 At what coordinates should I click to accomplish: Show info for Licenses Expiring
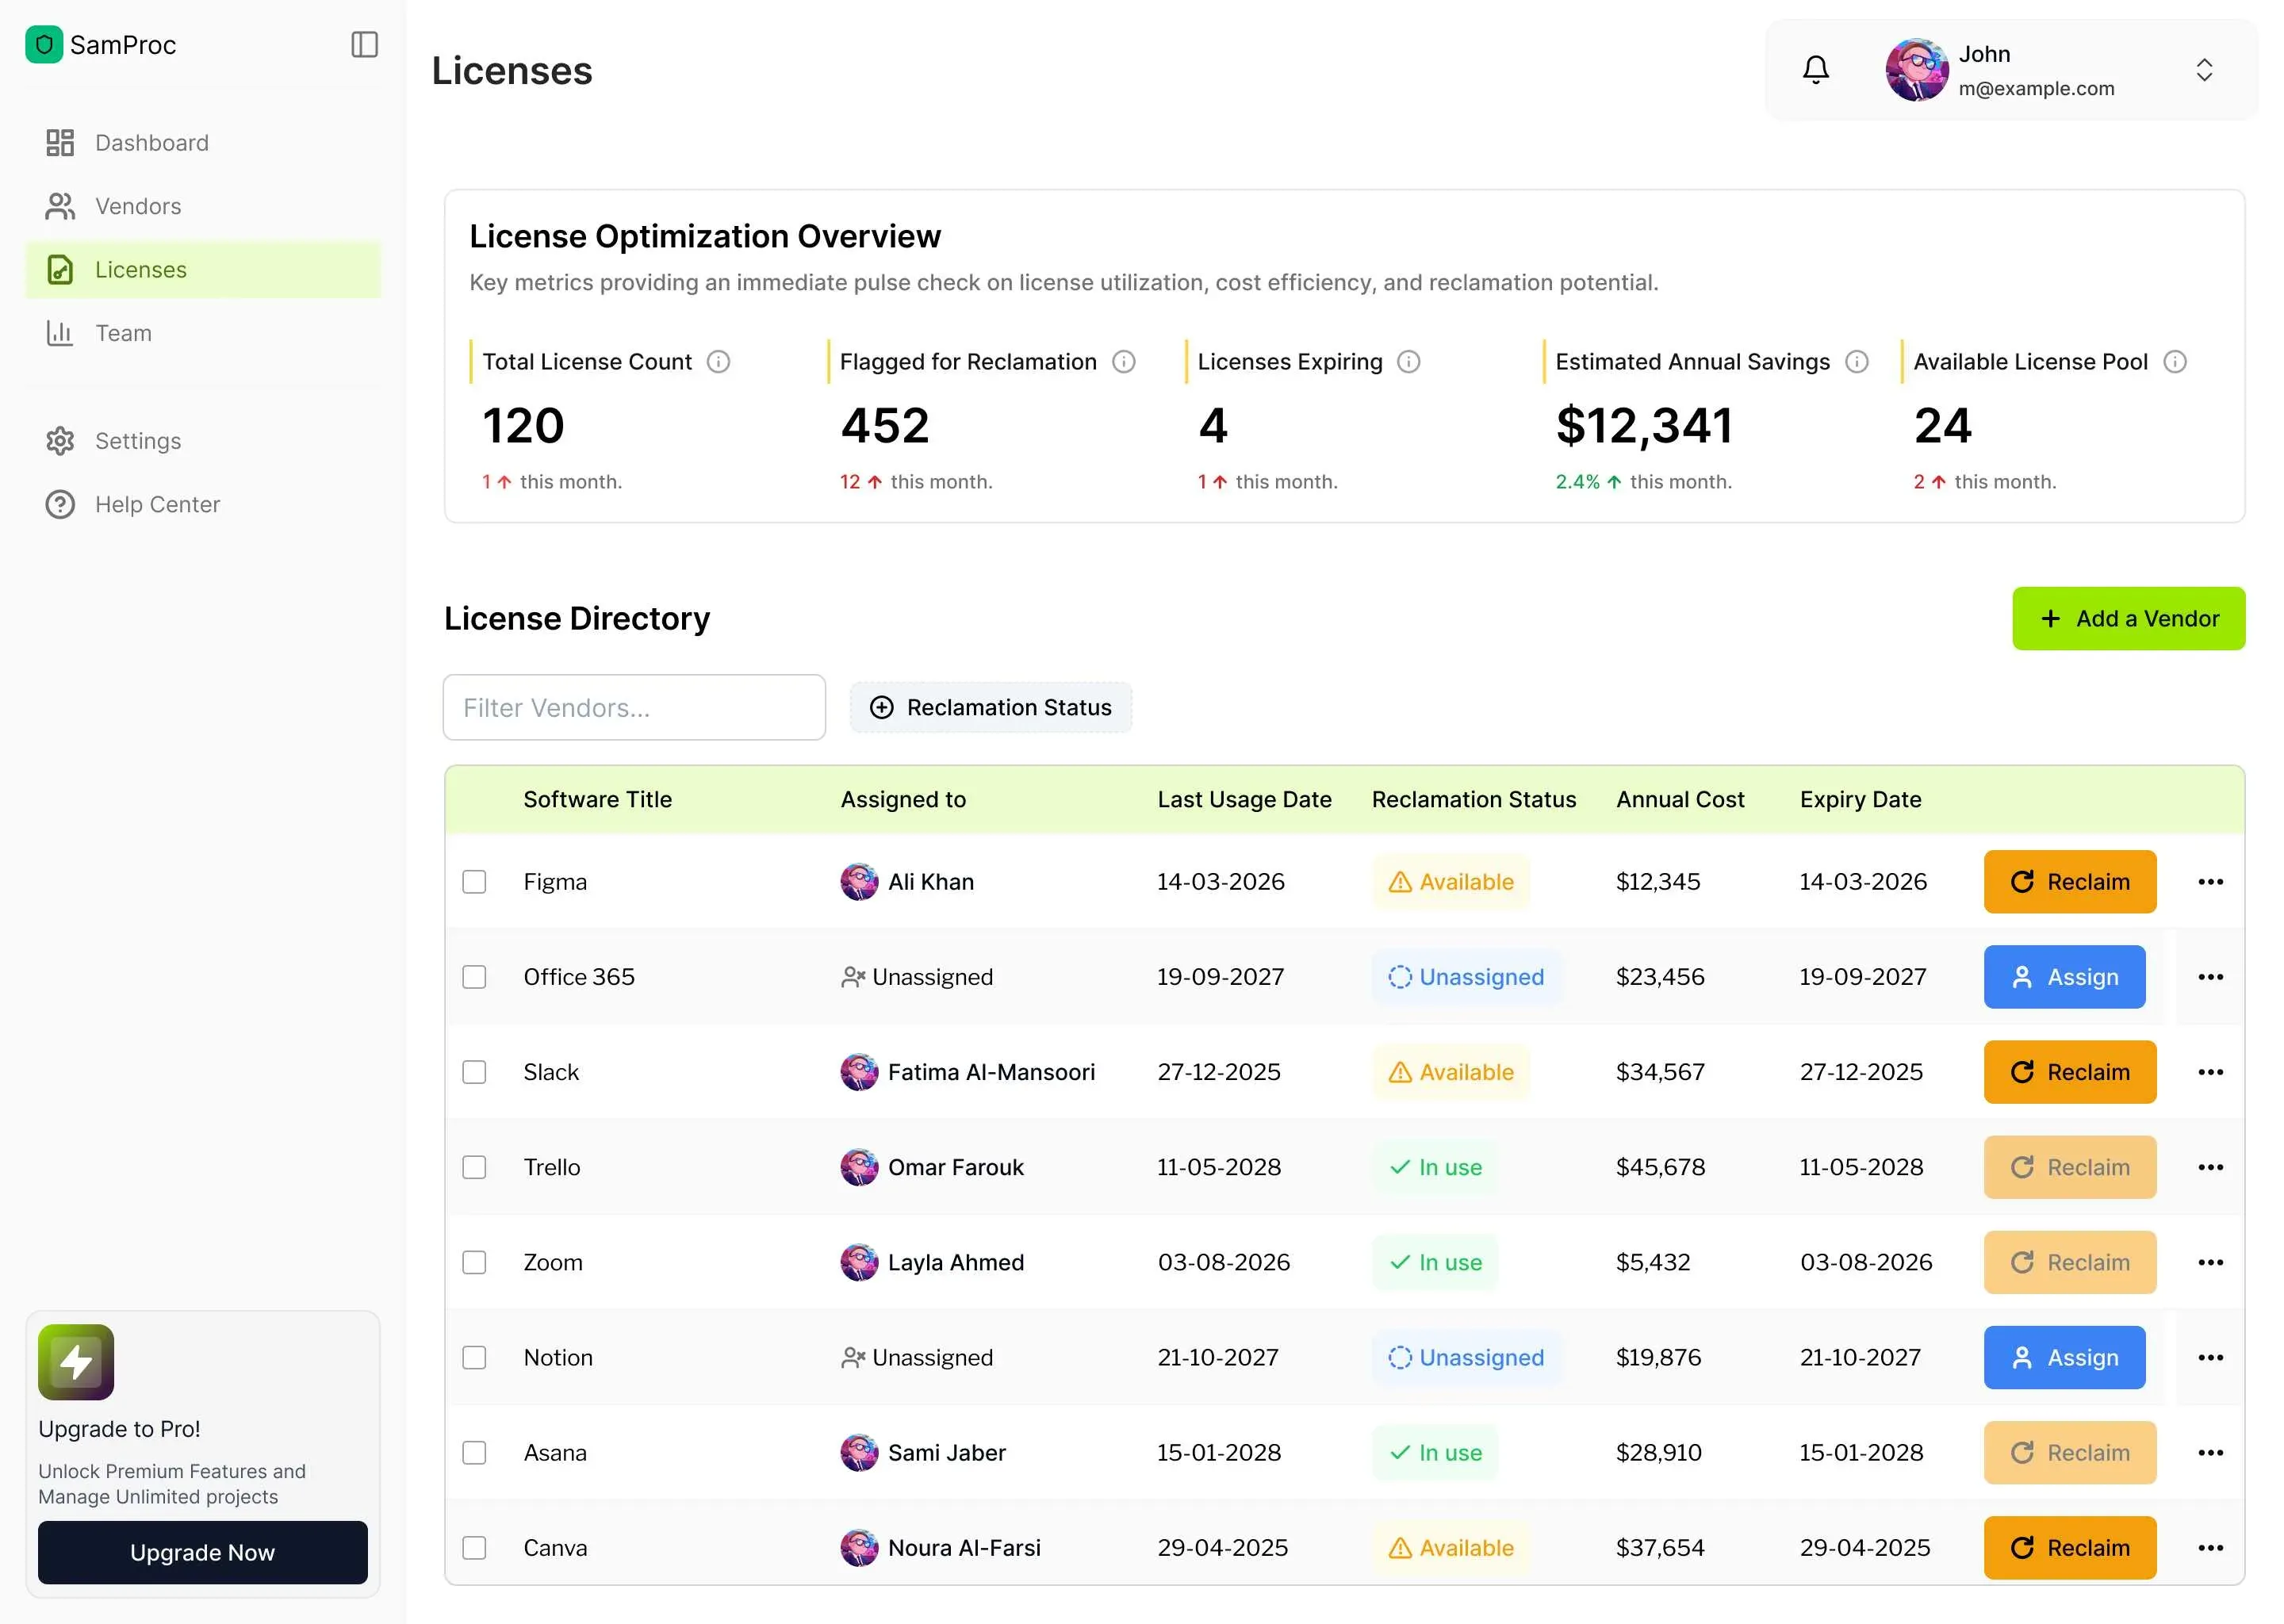1409,362
